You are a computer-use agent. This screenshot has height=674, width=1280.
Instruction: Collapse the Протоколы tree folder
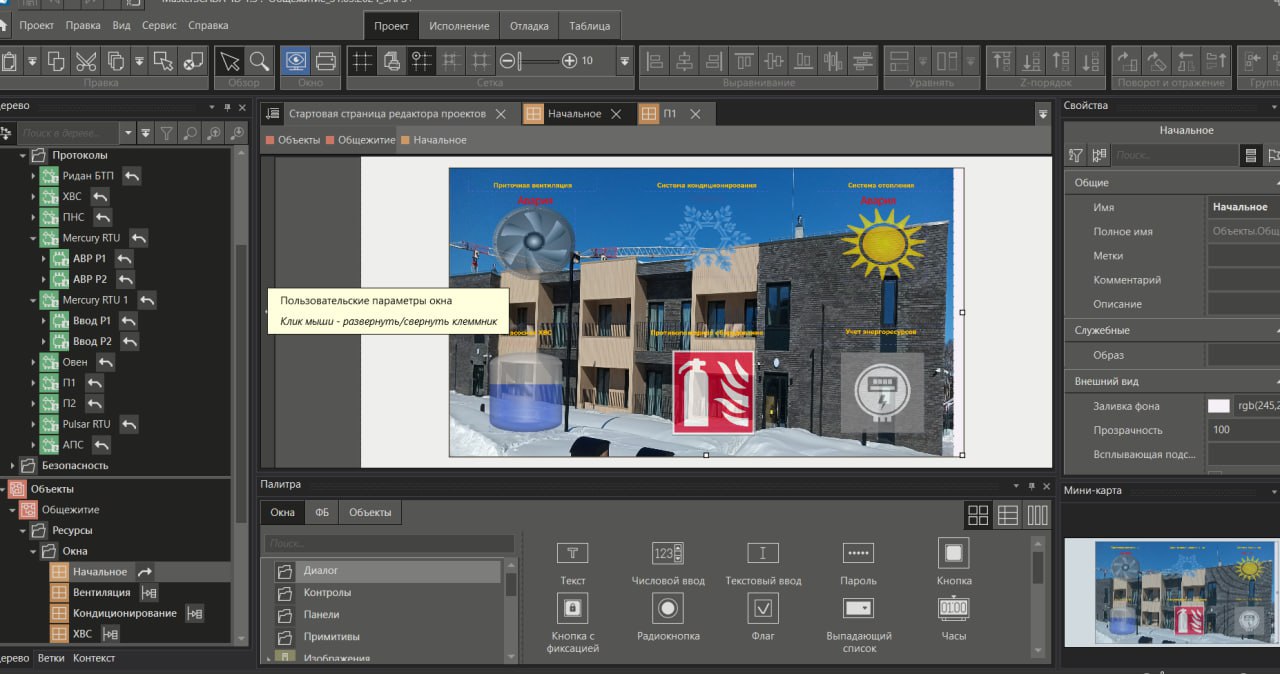pyautogui.click(x=22, y=155)
